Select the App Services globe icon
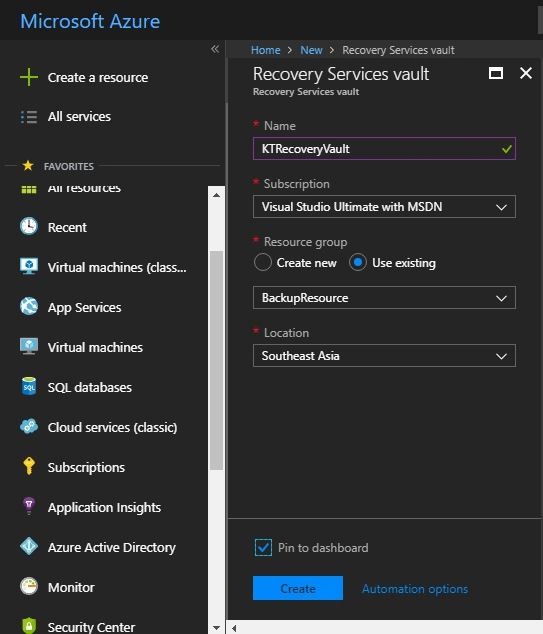The width and height of the screenshot is (543, 634). [x=29, y=306]
